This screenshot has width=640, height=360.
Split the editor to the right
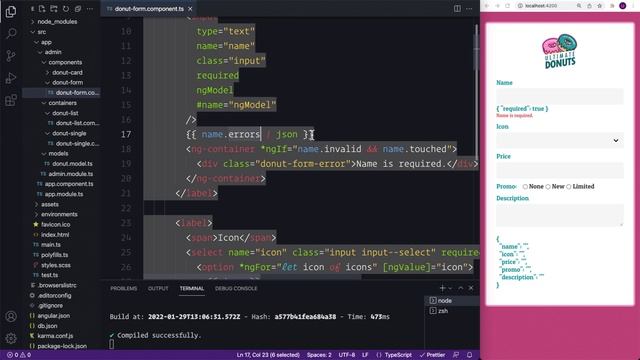[457, 9]
